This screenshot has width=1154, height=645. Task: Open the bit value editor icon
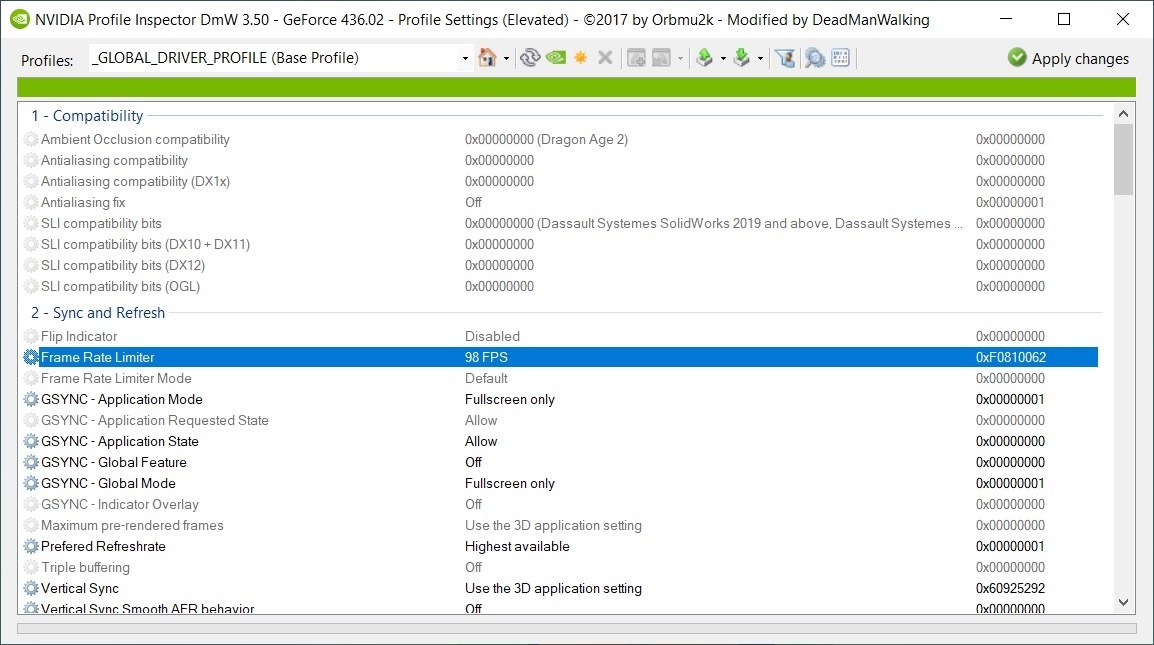(x=840, y=57)
